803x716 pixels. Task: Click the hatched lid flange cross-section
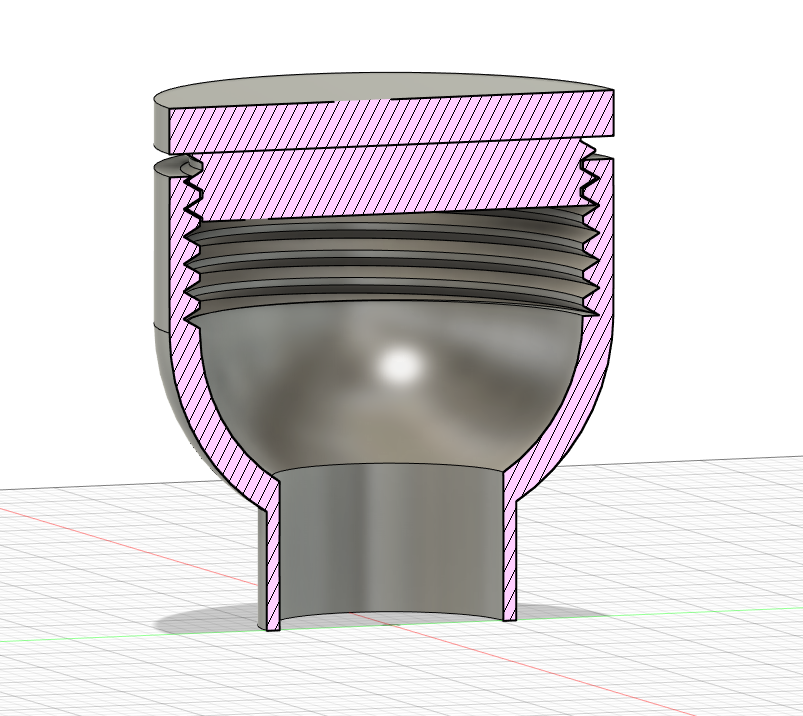pos(392,120)
